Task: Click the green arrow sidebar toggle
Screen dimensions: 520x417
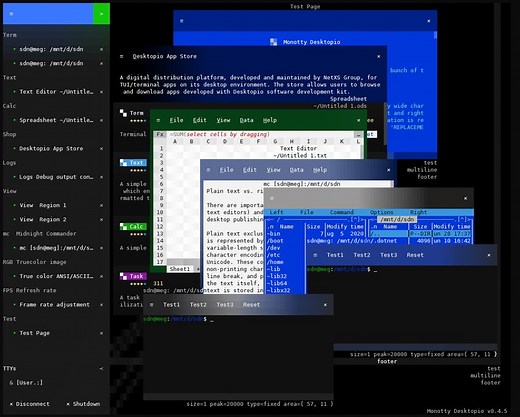Action: point(101,14)
